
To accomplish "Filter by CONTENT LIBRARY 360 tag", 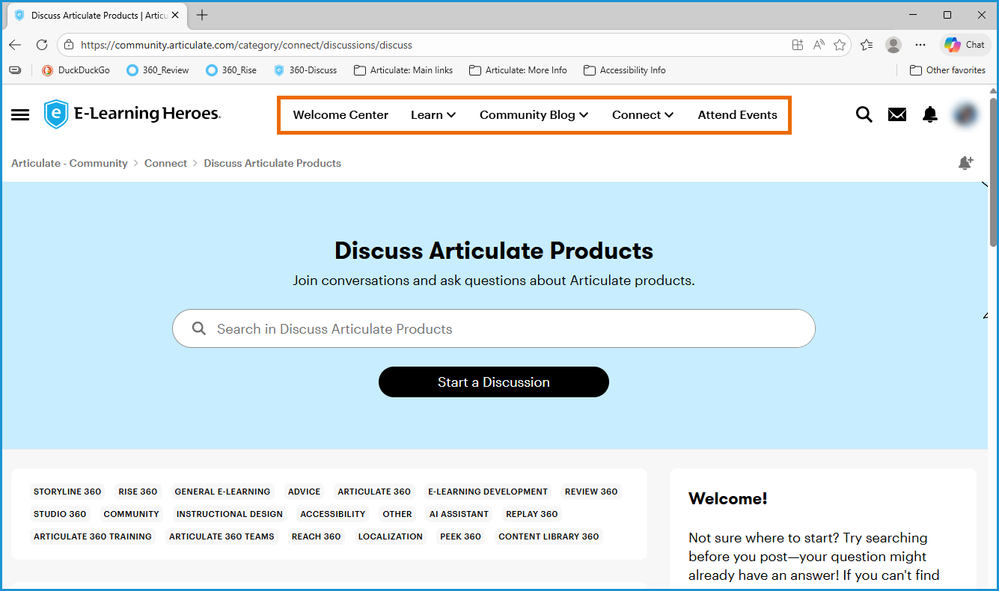I will [549, 536].
